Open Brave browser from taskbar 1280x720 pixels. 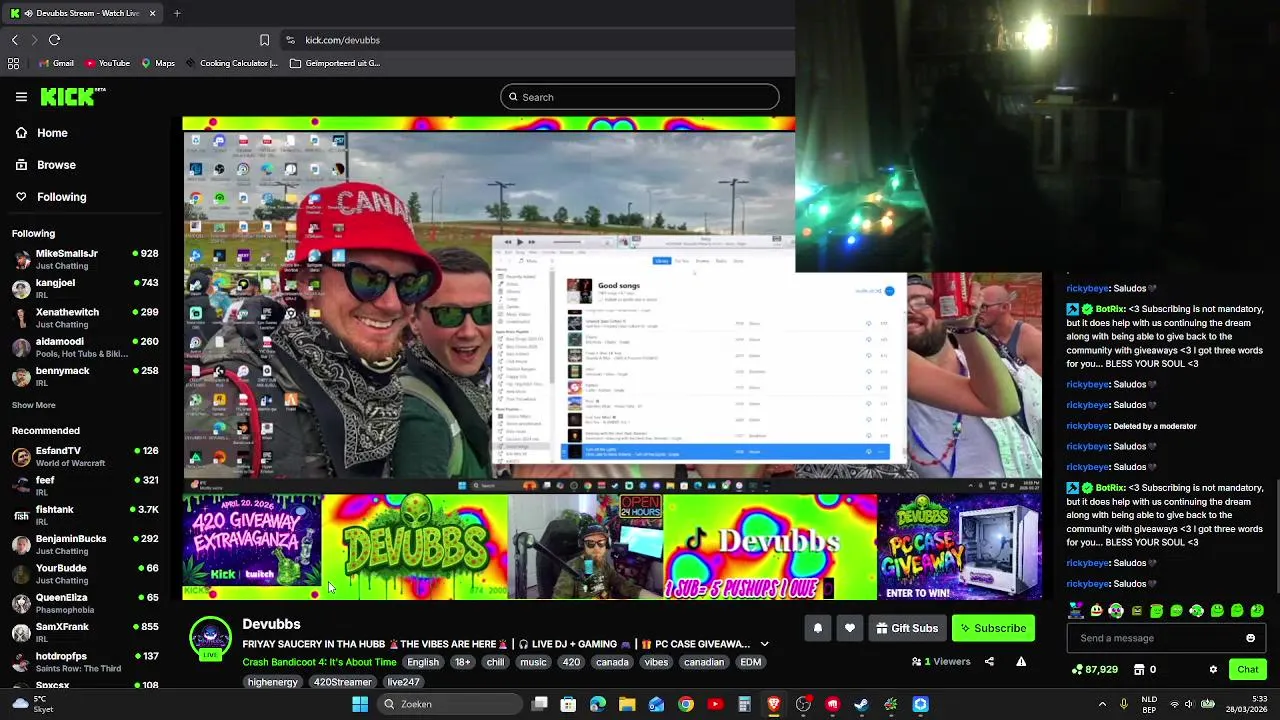click(773, 704)
